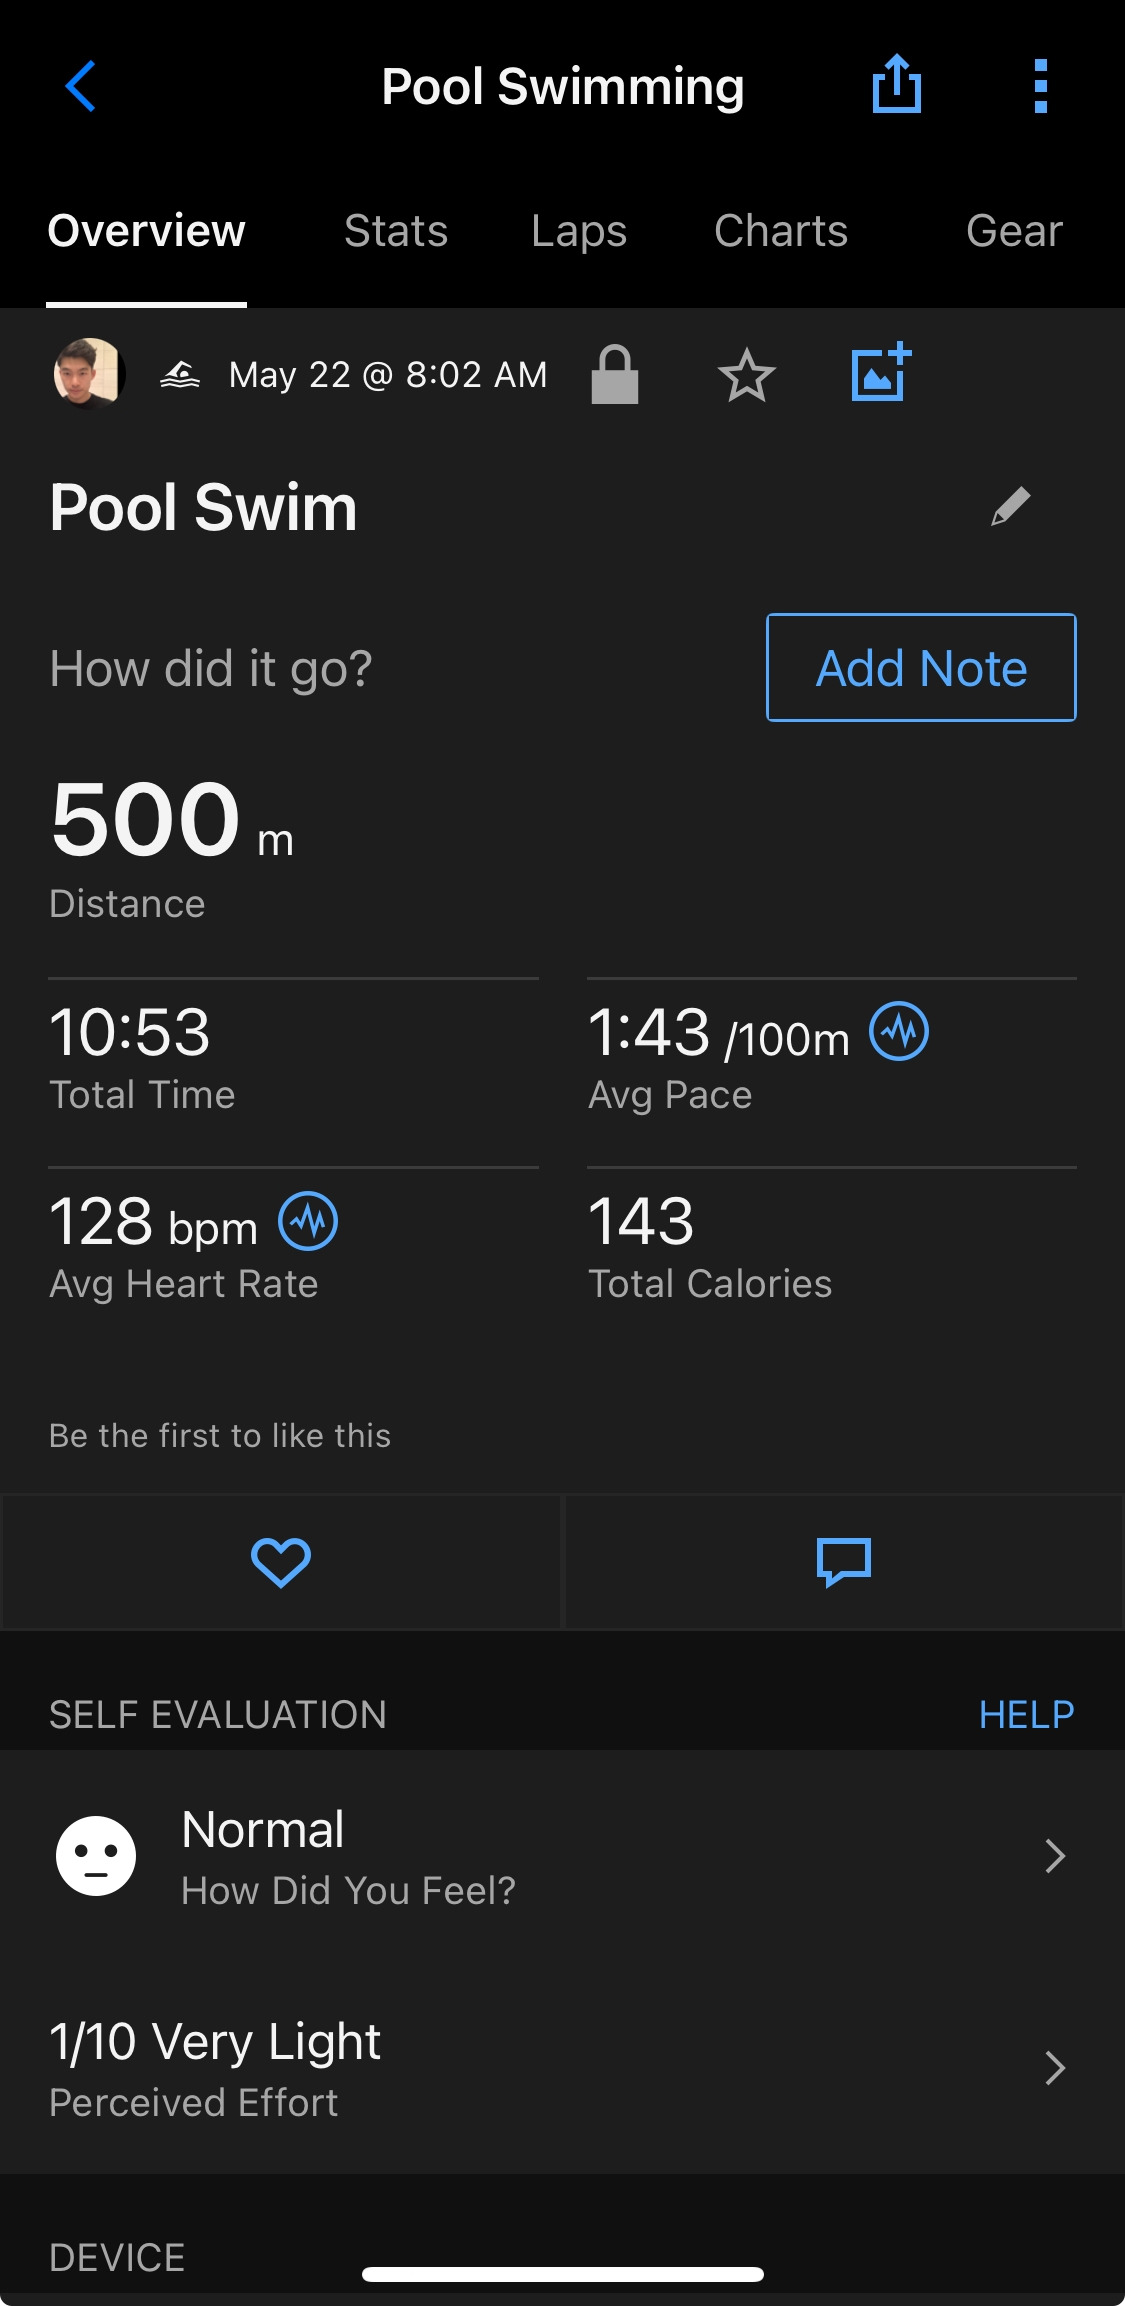Screen dimensions: 1125x2306
Task: Like this activity with heart icon
Action: [281, 1562]
